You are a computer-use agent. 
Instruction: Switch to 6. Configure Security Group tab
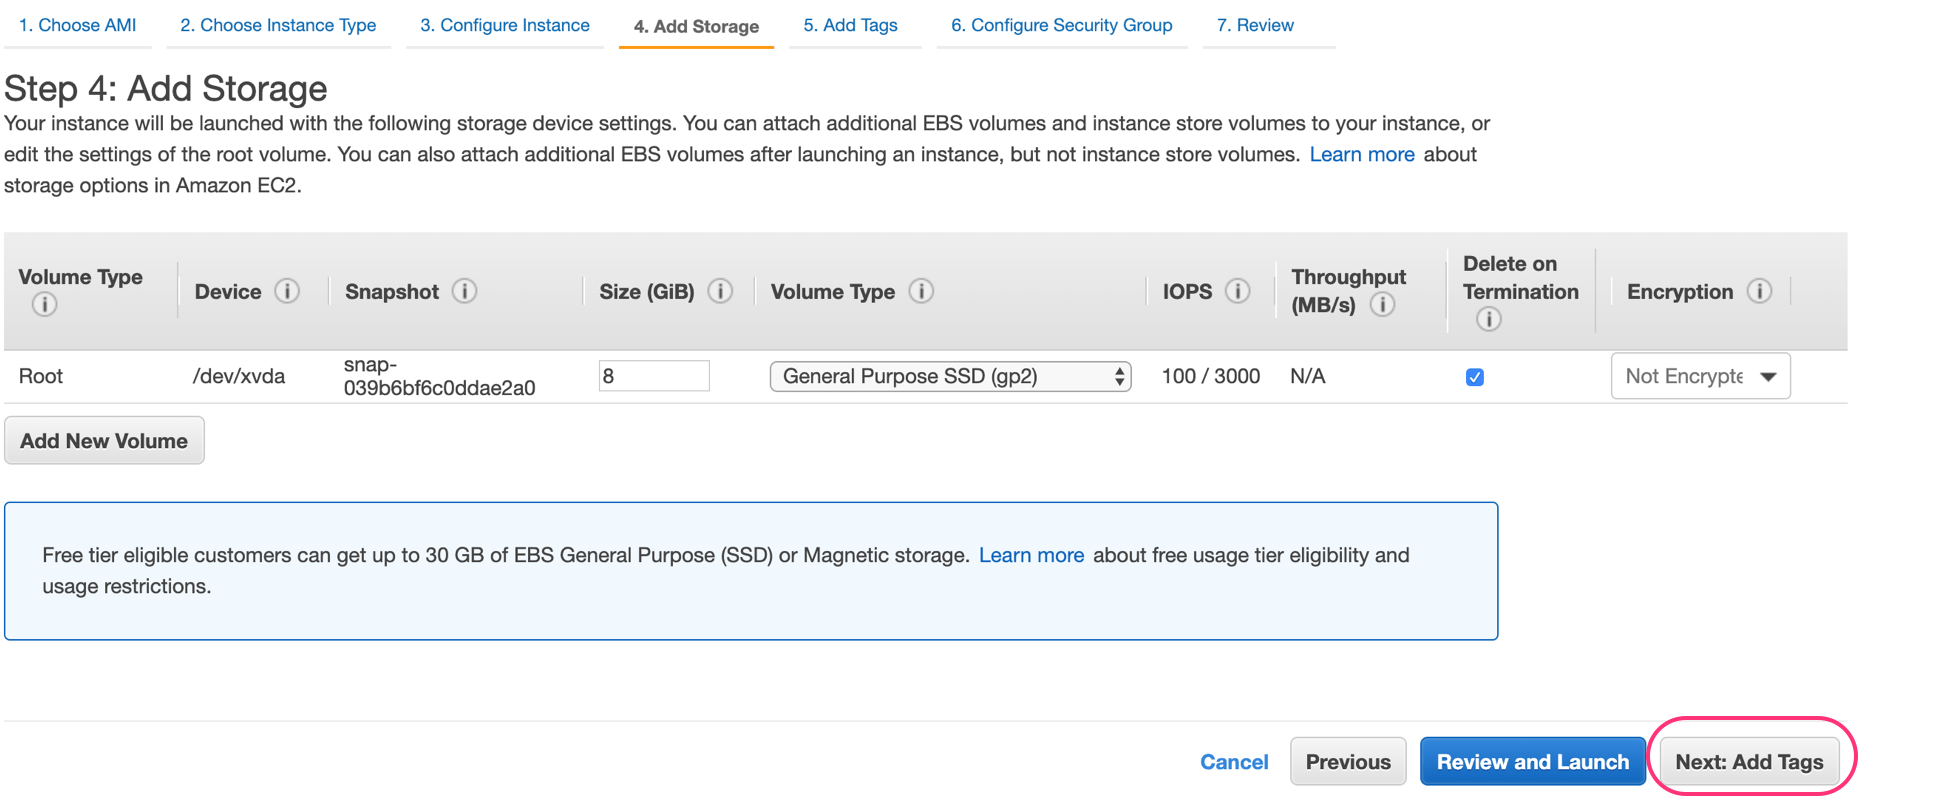coord(1061,25)
